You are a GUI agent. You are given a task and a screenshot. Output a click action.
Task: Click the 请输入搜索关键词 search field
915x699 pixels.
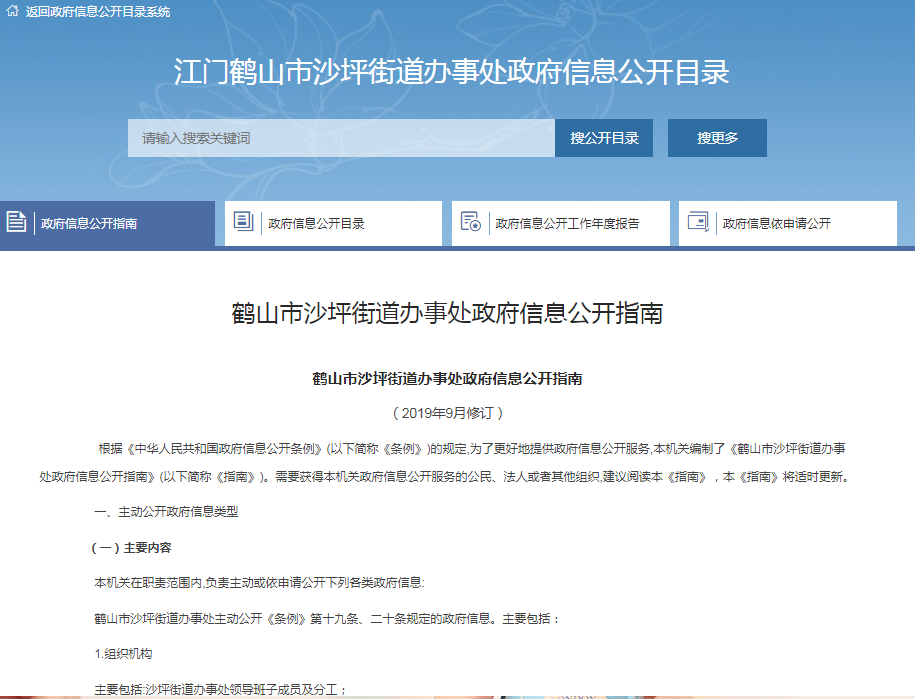[x=341, y=138]
